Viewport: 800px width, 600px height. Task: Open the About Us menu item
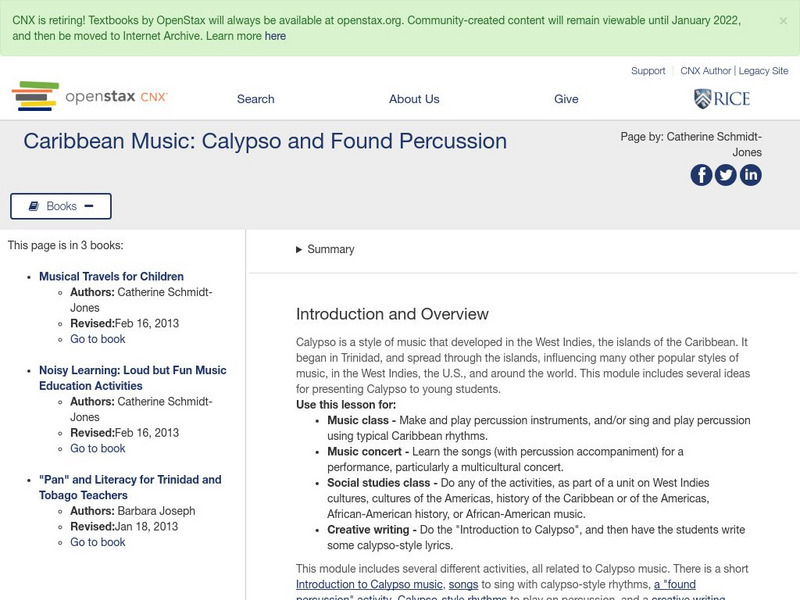point(414,99)
